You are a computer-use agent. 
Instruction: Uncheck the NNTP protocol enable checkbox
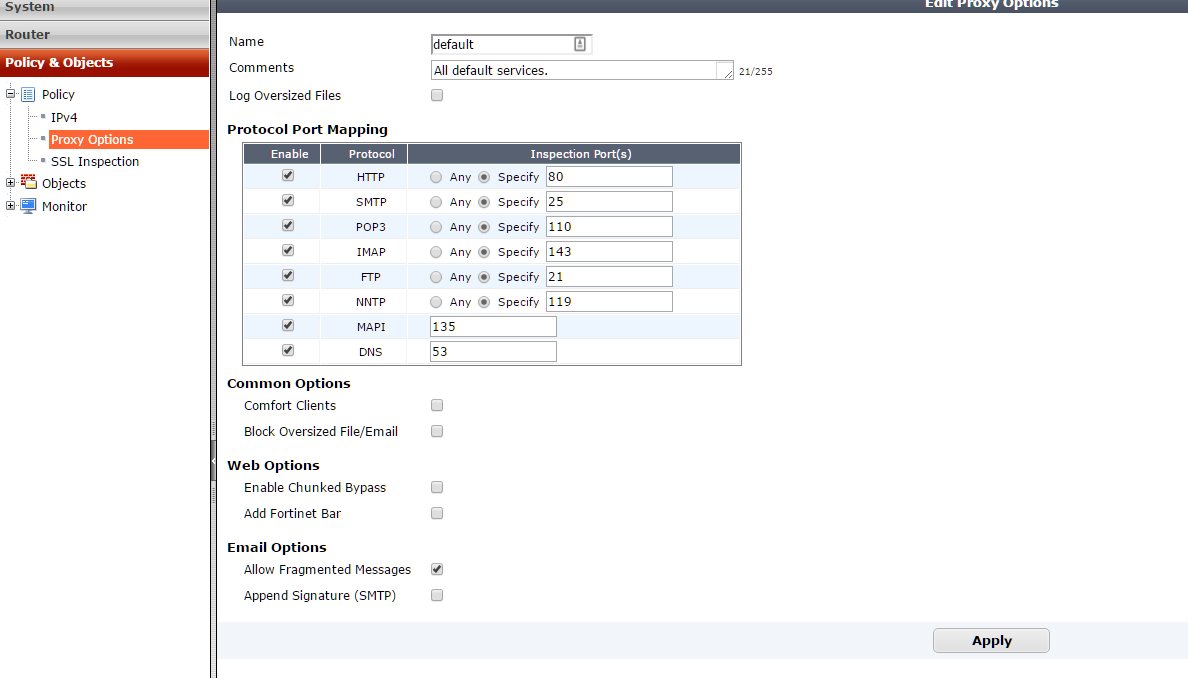click(x=288, y=300)
